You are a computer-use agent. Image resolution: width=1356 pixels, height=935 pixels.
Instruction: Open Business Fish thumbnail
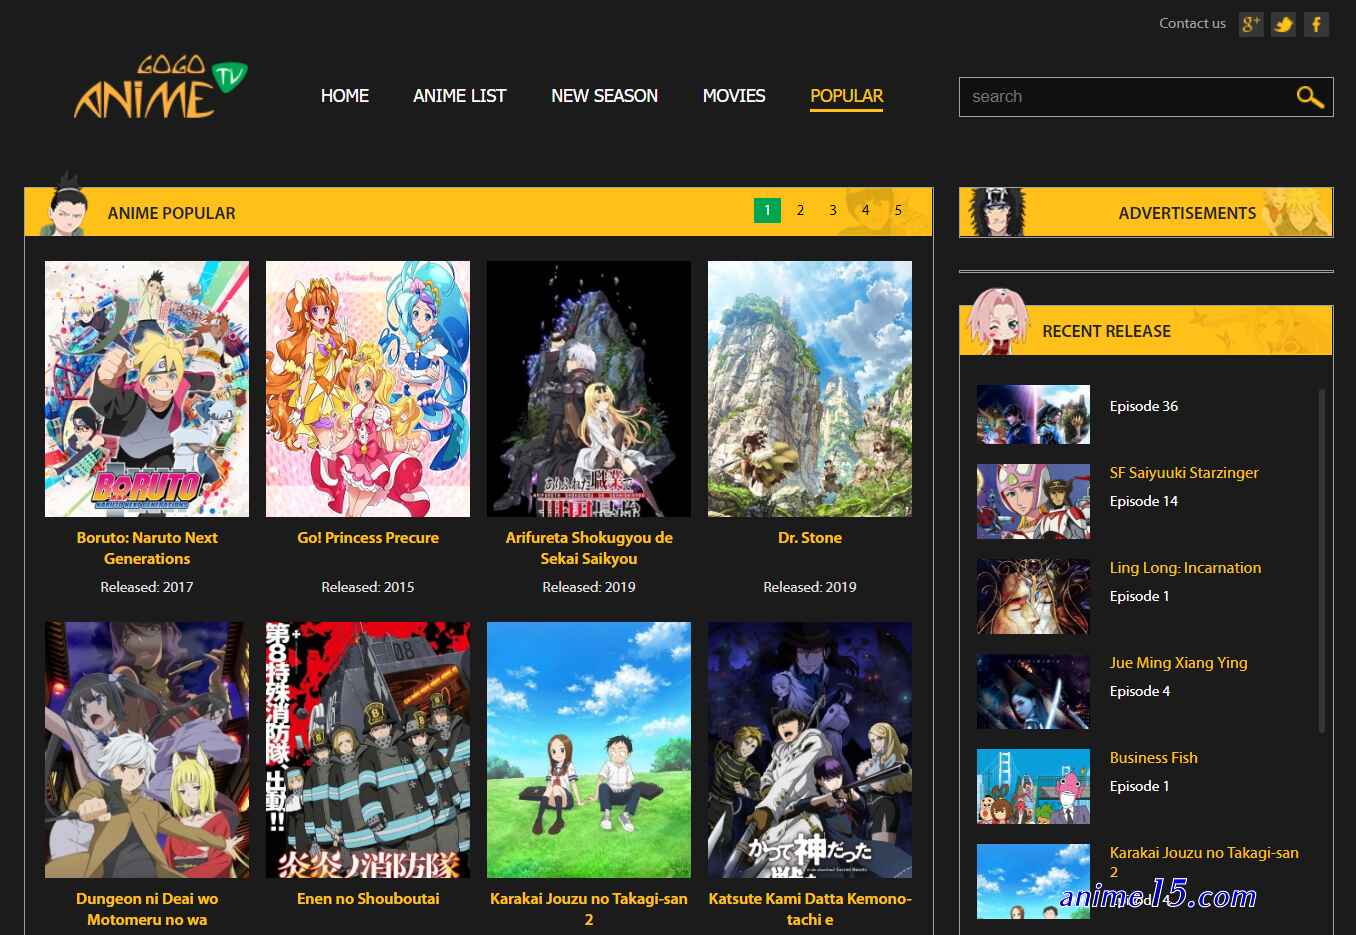1033,786
